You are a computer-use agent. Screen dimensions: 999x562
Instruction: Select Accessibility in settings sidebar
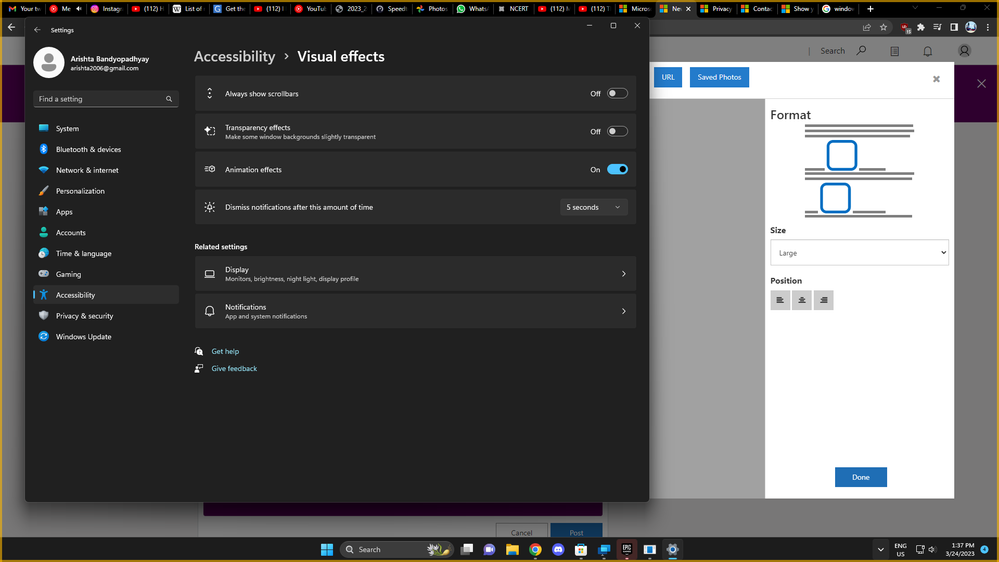[x=106, y=295]
